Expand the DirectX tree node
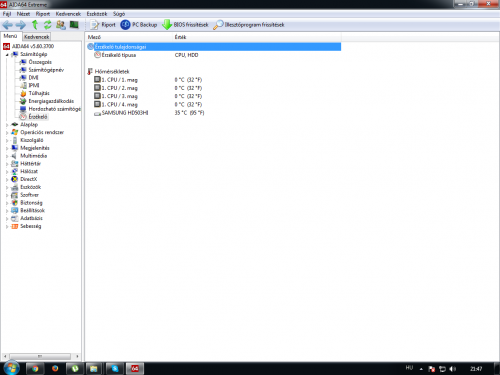500x375 pixels. tap(7, 179)
